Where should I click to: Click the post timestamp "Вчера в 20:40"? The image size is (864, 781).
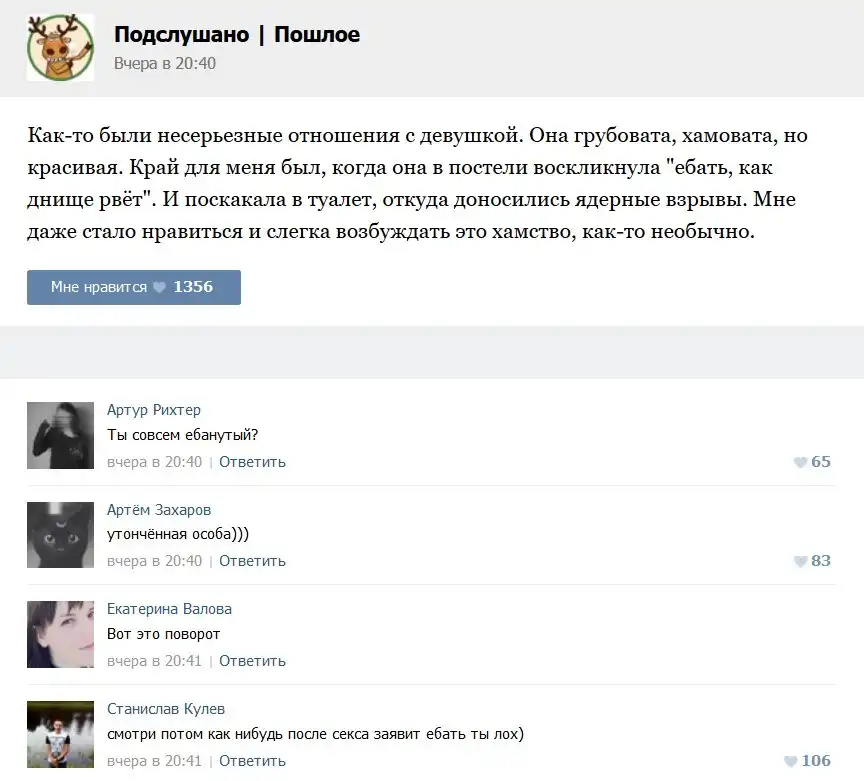[164, 63]
